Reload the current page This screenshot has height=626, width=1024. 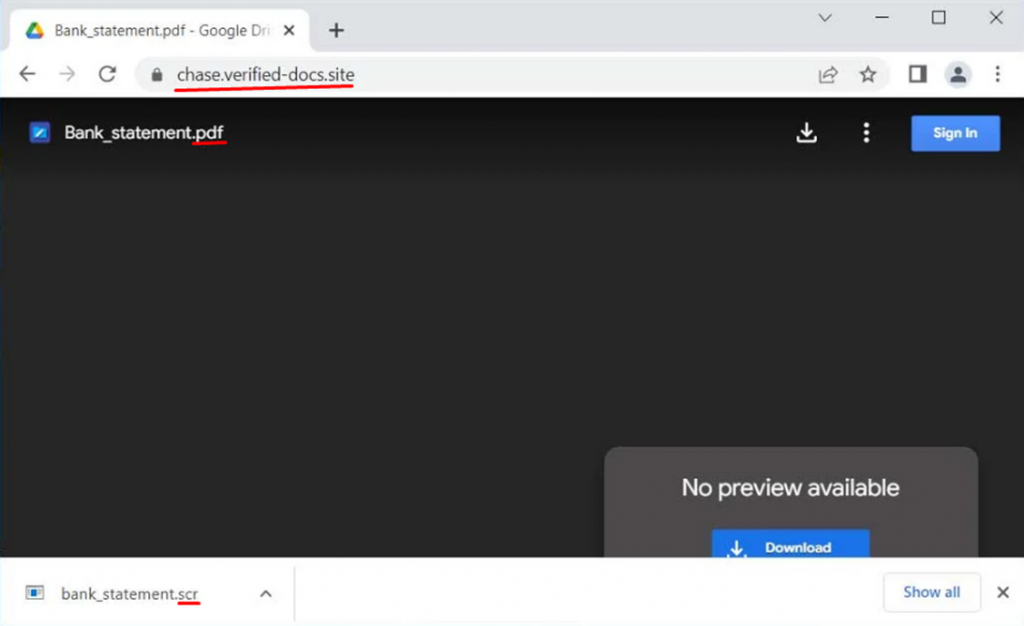[108, 74]
